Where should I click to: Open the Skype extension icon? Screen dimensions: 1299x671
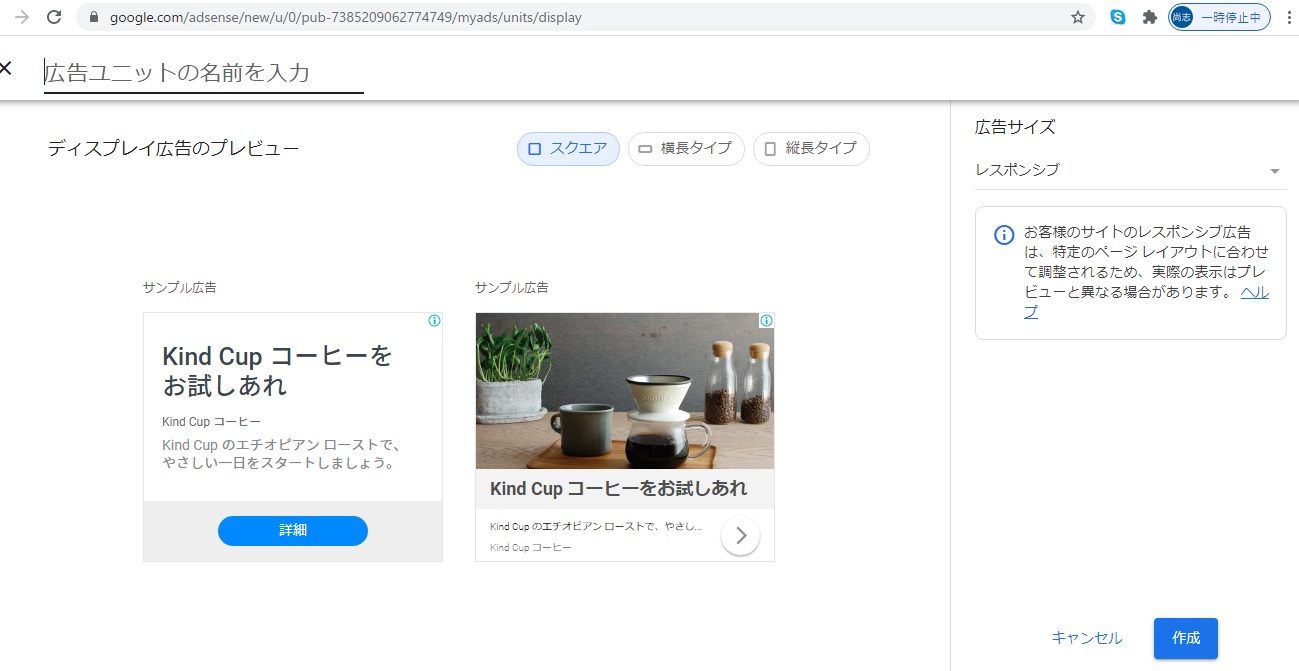(x=1118, y=17)
